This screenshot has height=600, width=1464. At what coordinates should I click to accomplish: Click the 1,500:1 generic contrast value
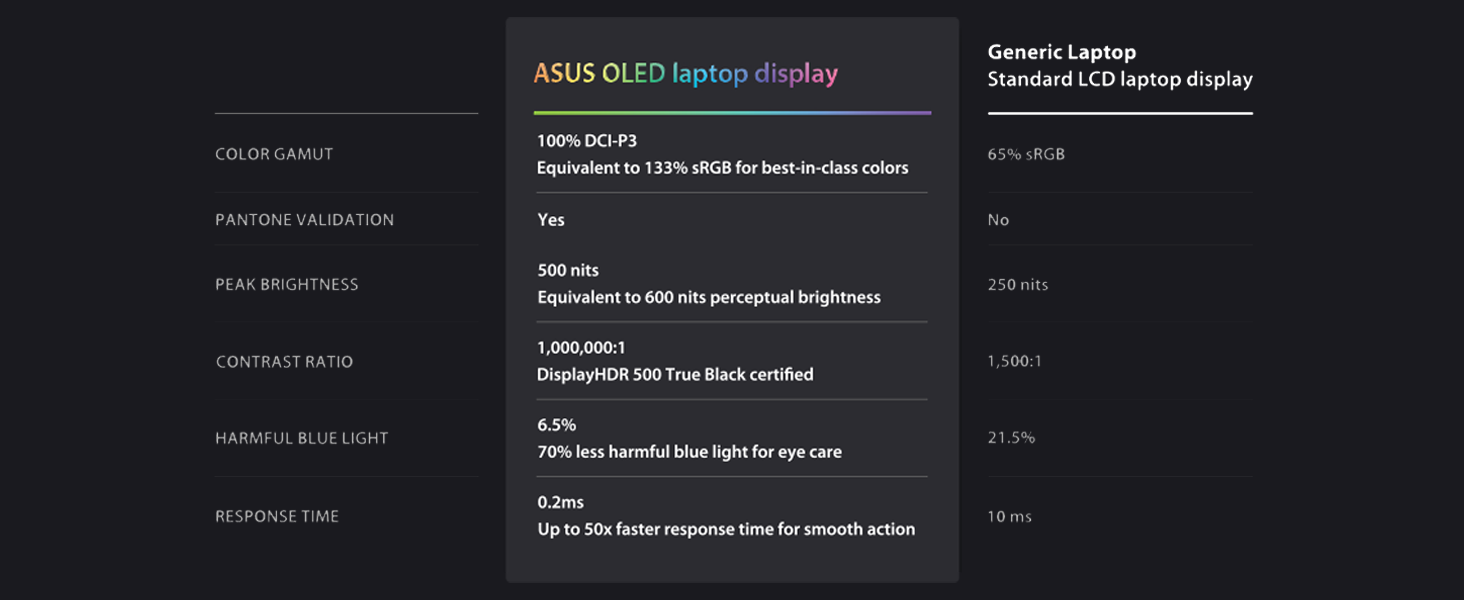click(x=1014, y=361)
